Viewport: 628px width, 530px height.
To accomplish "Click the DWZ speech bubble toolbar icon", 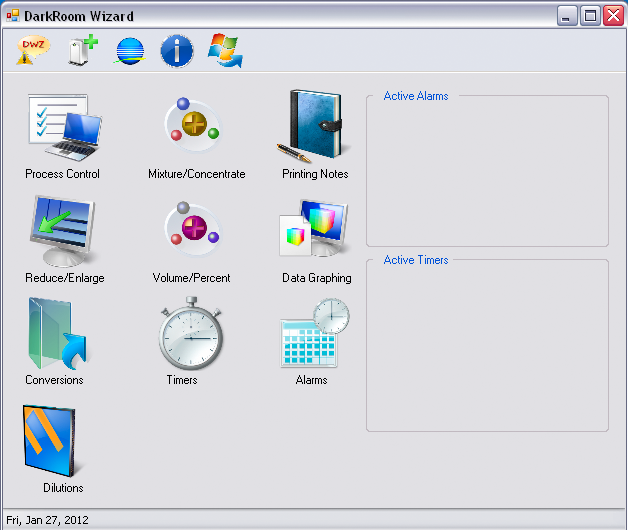I will coord(32,51).
